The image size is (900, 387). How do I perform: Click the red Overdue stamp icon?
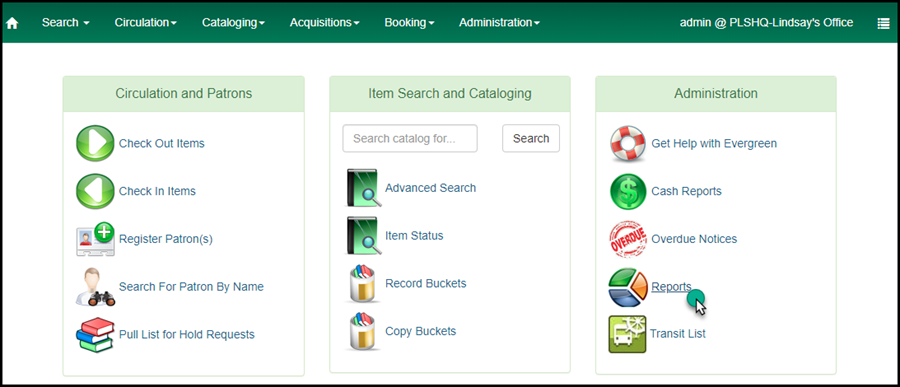tap(628, 239)
